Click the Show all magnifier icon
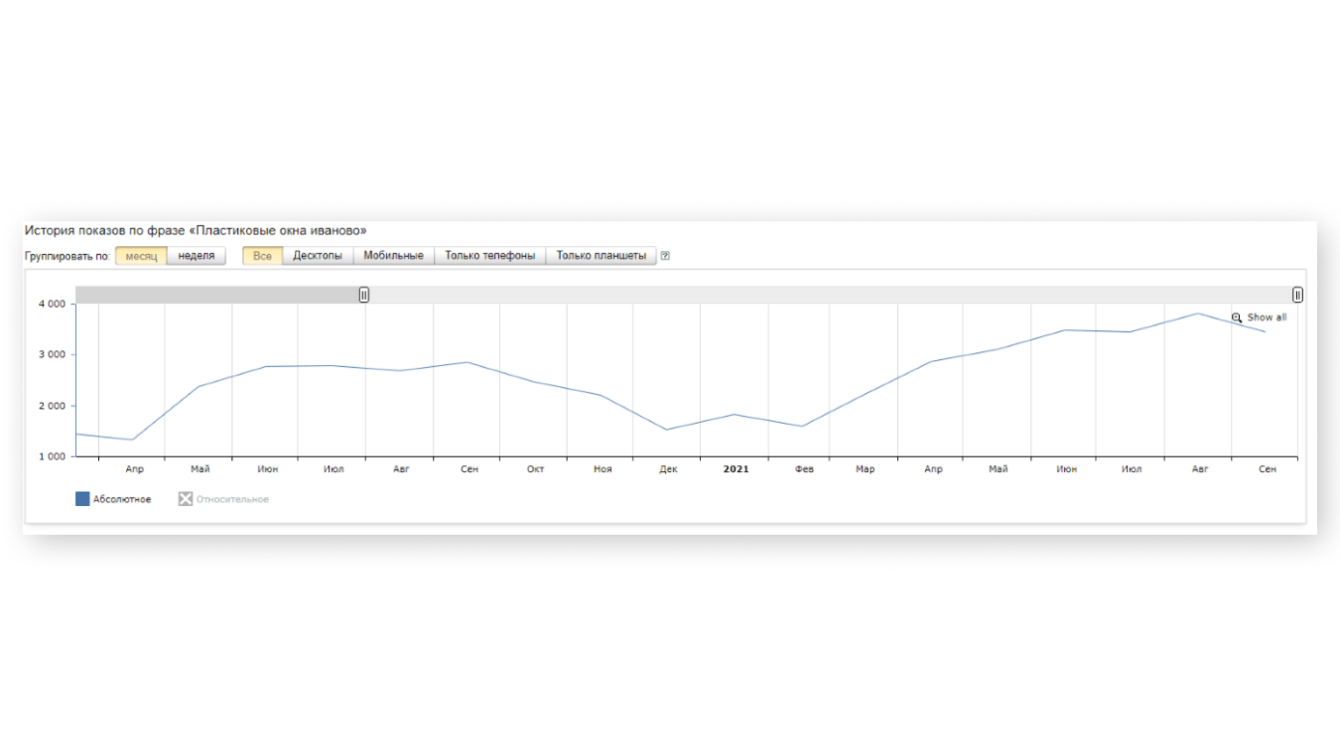Image resolution: width=1340 pixels, height=756 pixels. (1237, 318)
